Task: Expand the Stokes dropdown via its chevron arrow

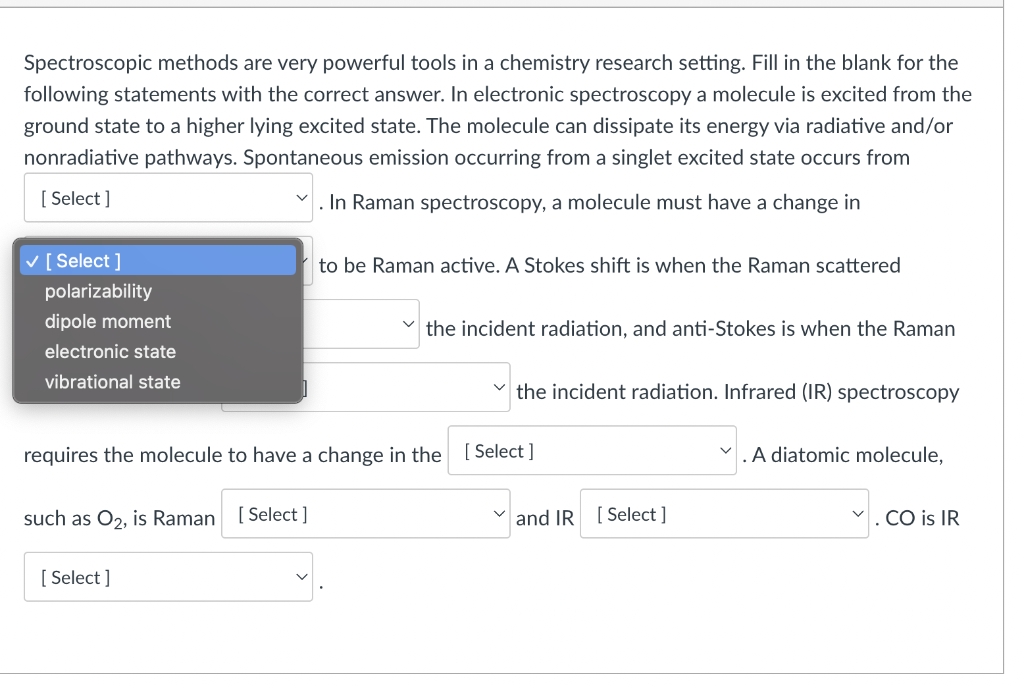Action: click(408, 322)
